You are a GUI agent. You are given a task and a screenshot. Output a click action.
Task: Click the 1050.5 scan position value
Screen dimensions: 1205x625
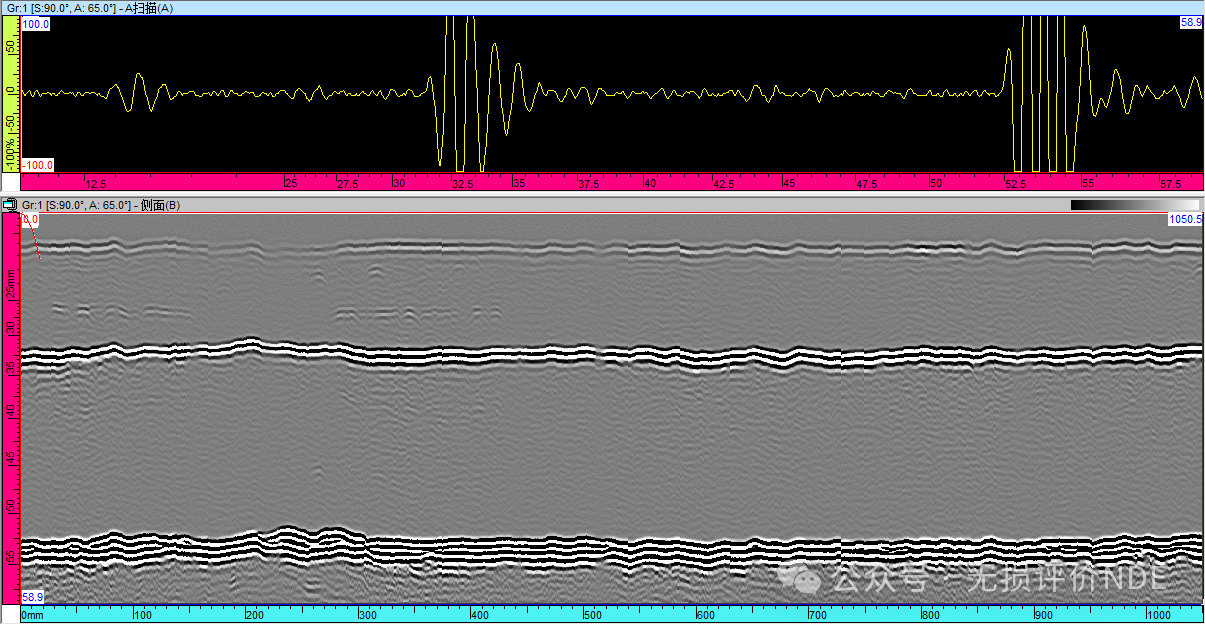point(1184,219)
